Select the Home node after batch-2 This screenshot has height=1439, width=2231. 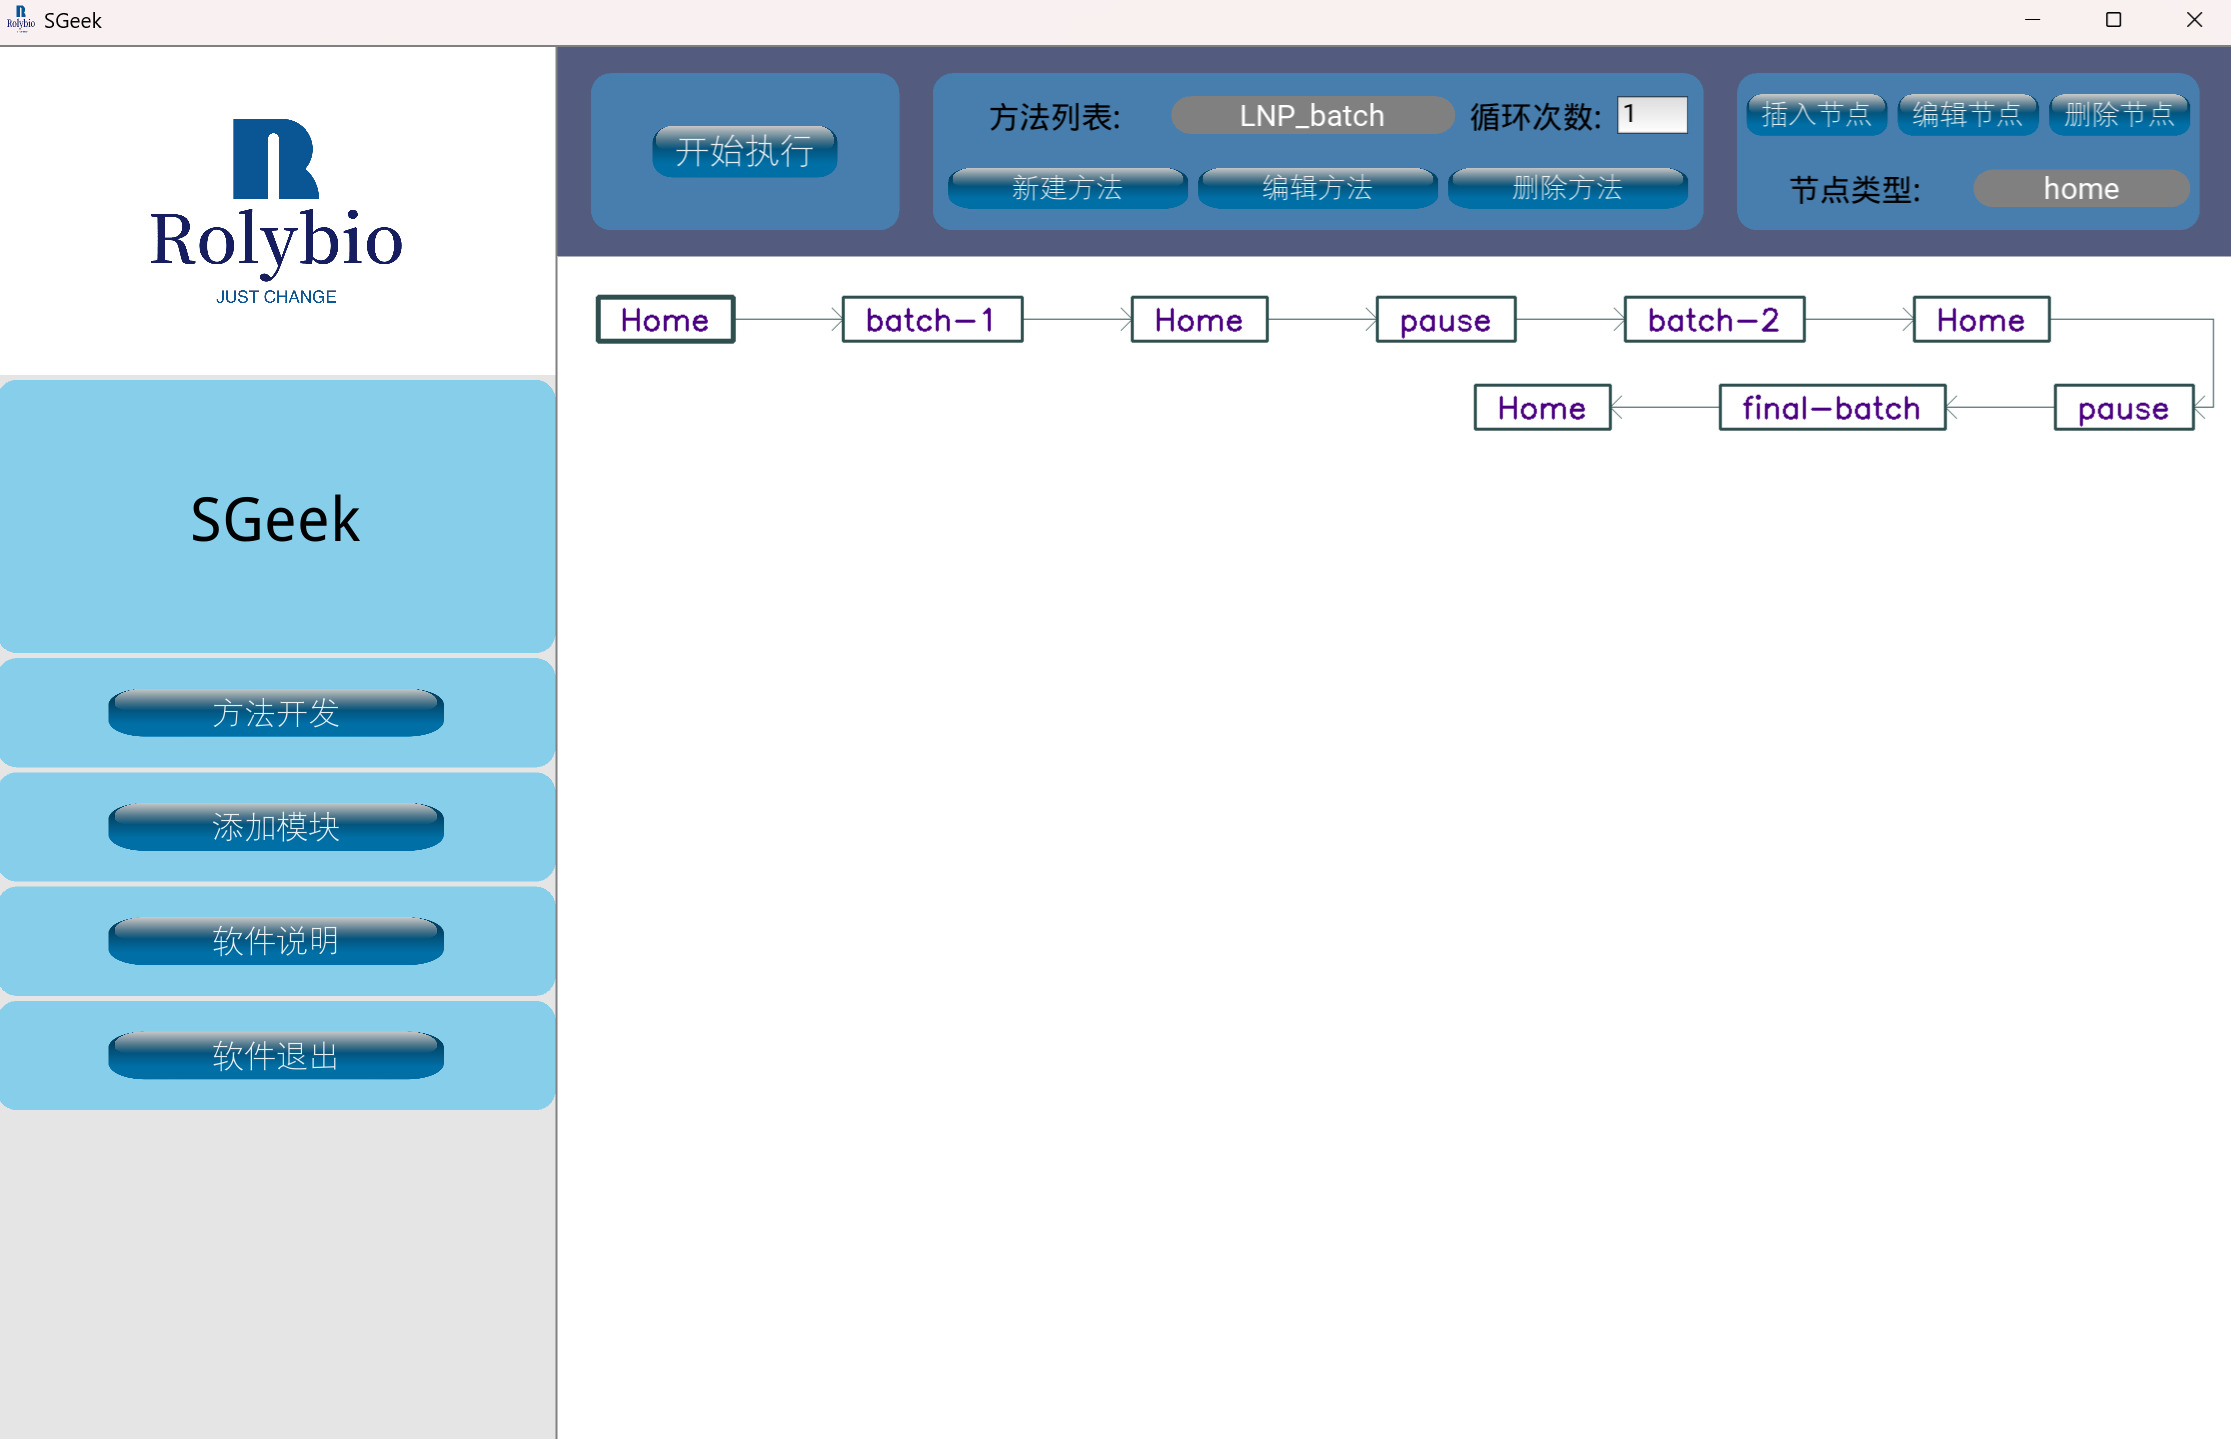(x=1981, y=319)
